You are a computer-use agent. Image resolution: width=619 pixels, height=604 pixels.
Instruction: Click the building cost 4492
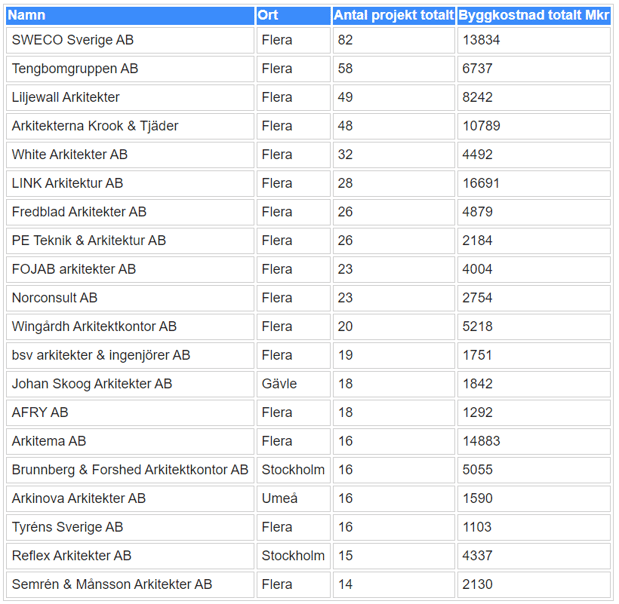534,155
